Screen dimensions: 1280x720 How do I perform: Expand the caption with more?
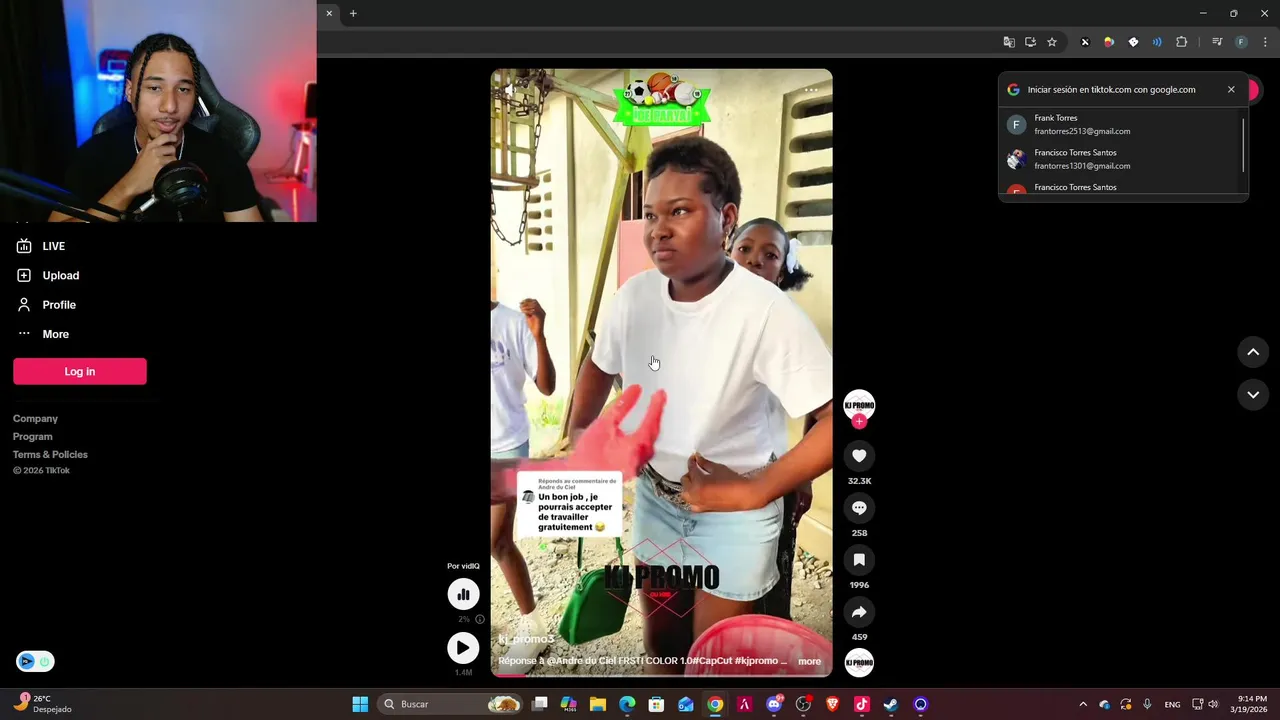(x=809, y=661)
